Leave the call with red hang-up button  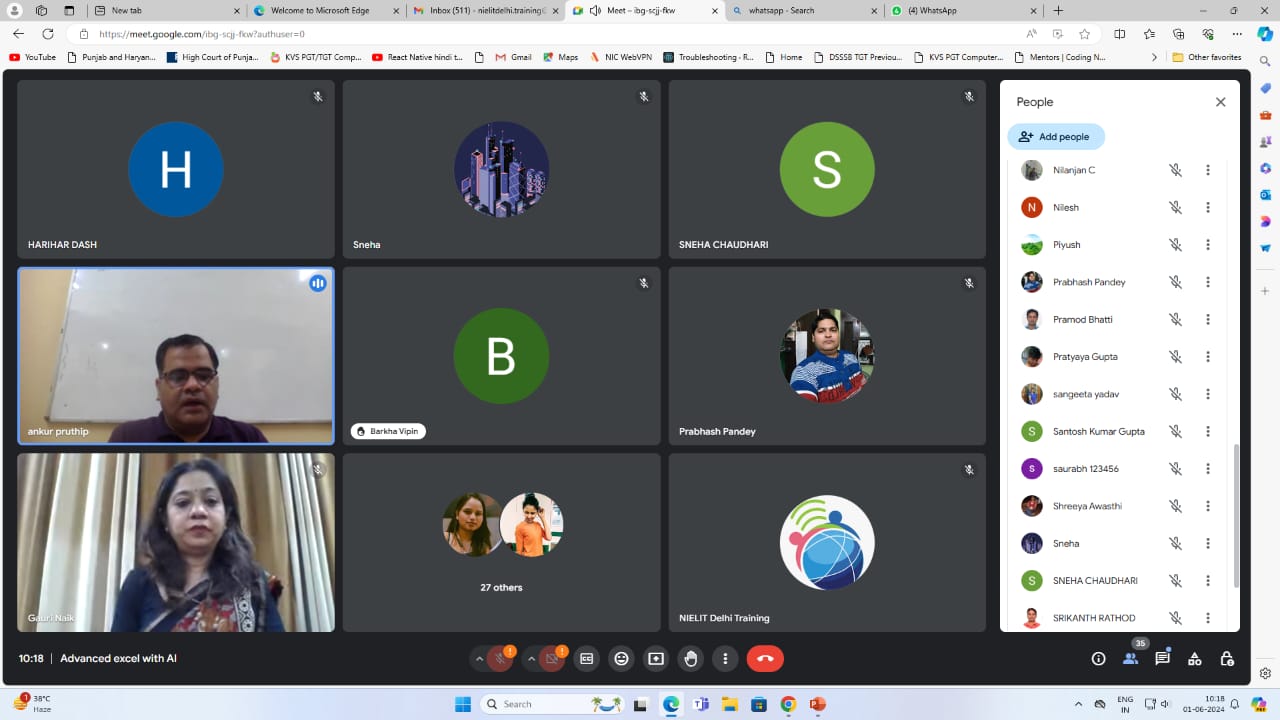(765, 659)
